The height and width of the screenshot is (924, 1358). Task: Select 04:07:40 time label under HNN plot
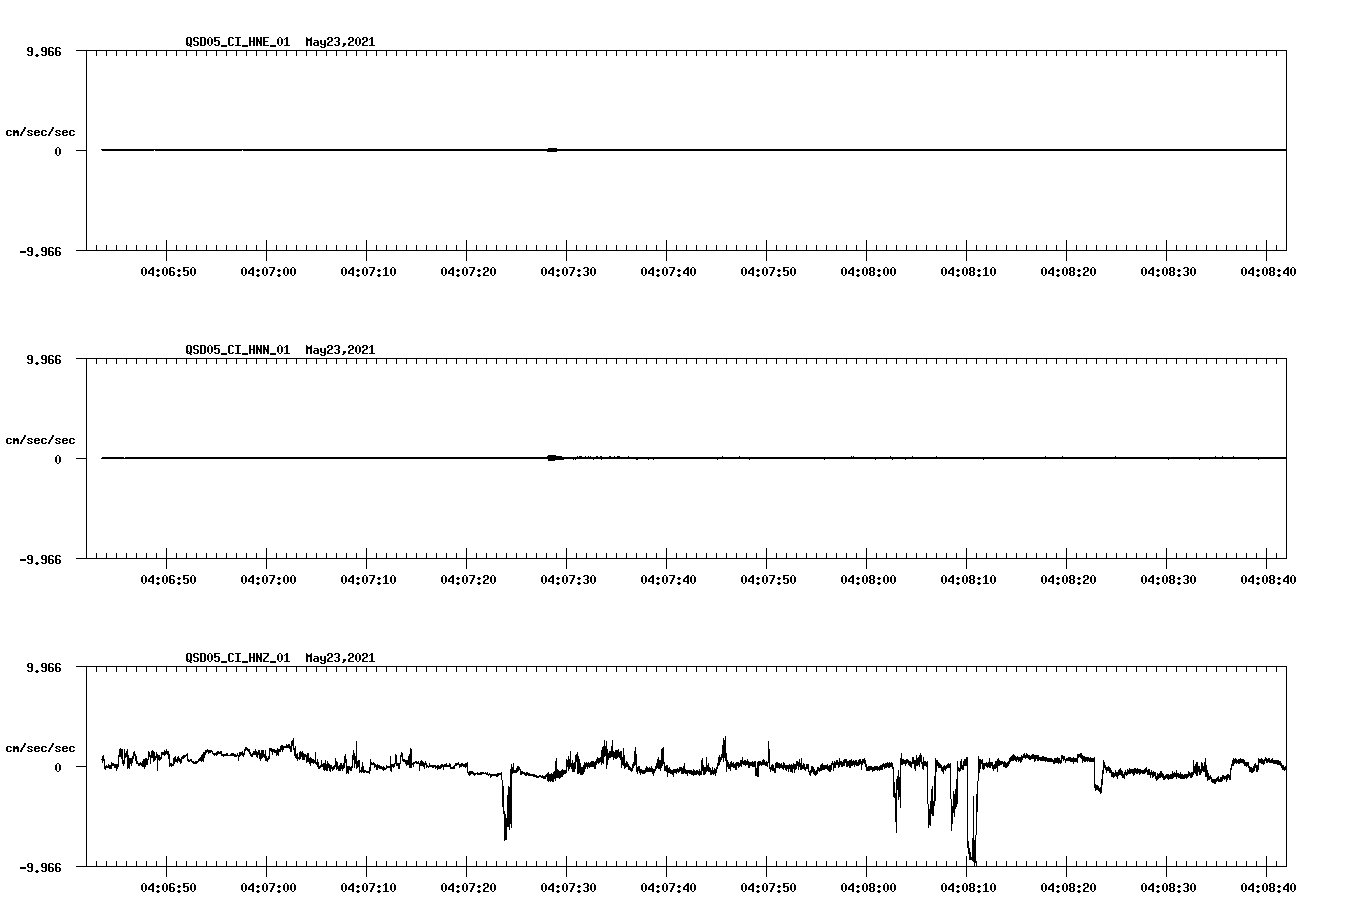tap(668, 580)
